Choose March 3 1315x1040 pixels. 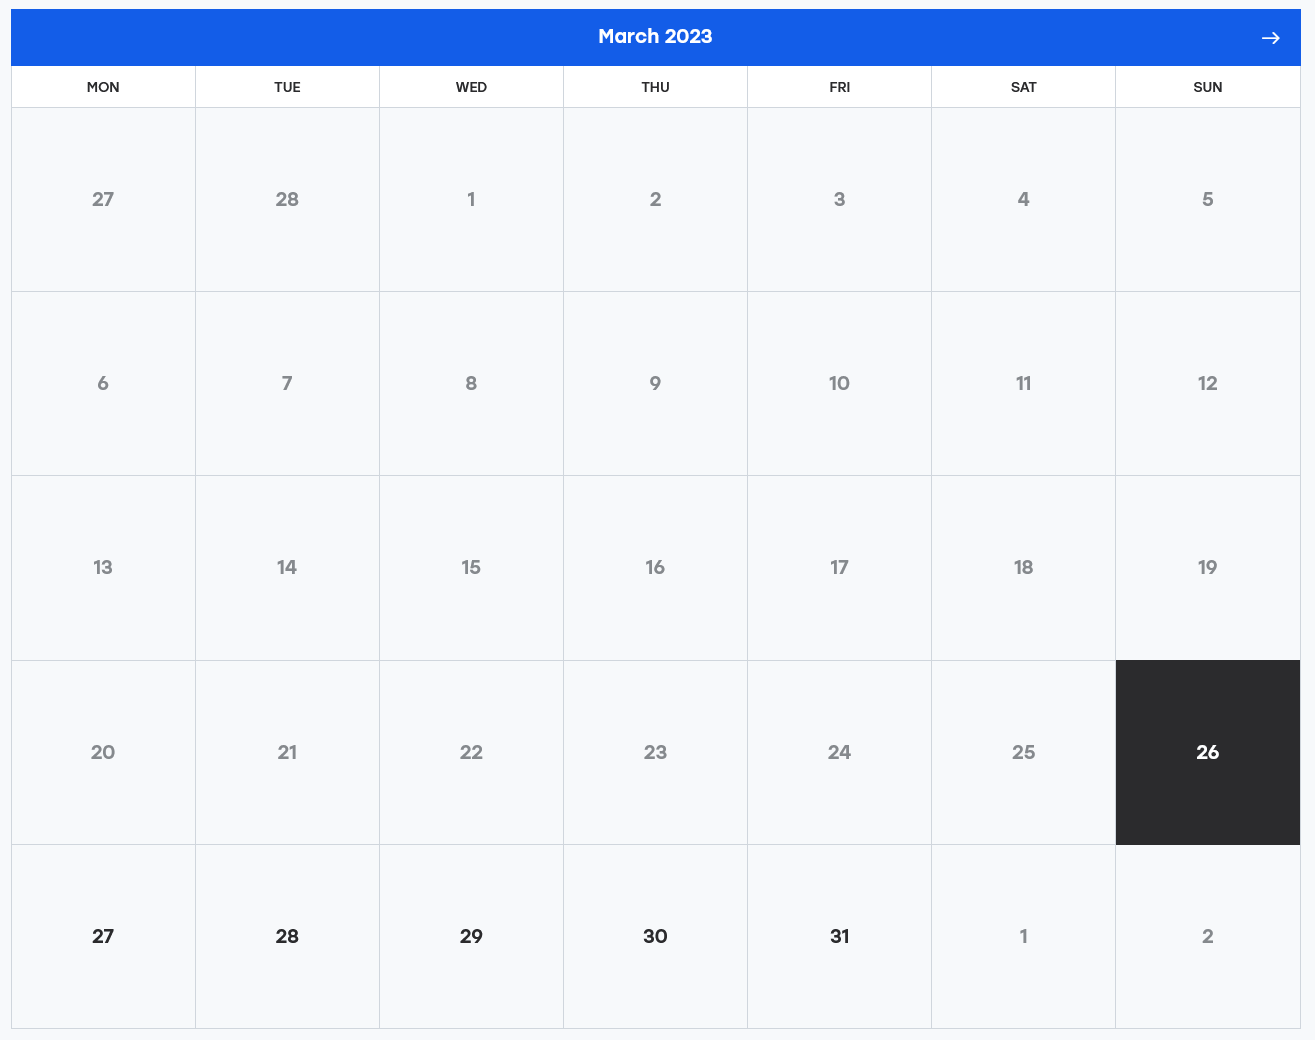coord(839,199)
